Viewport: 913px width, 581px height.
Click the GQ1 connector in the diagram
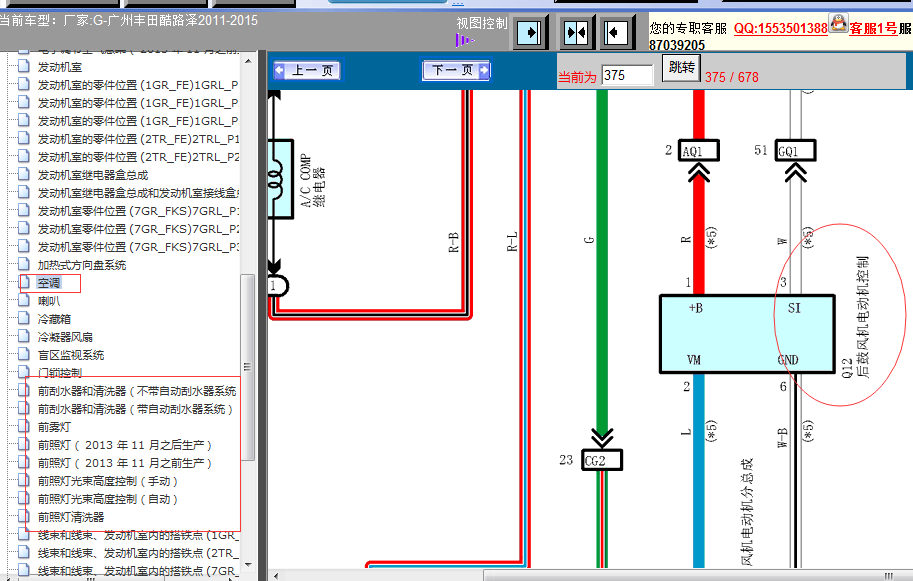795,151
